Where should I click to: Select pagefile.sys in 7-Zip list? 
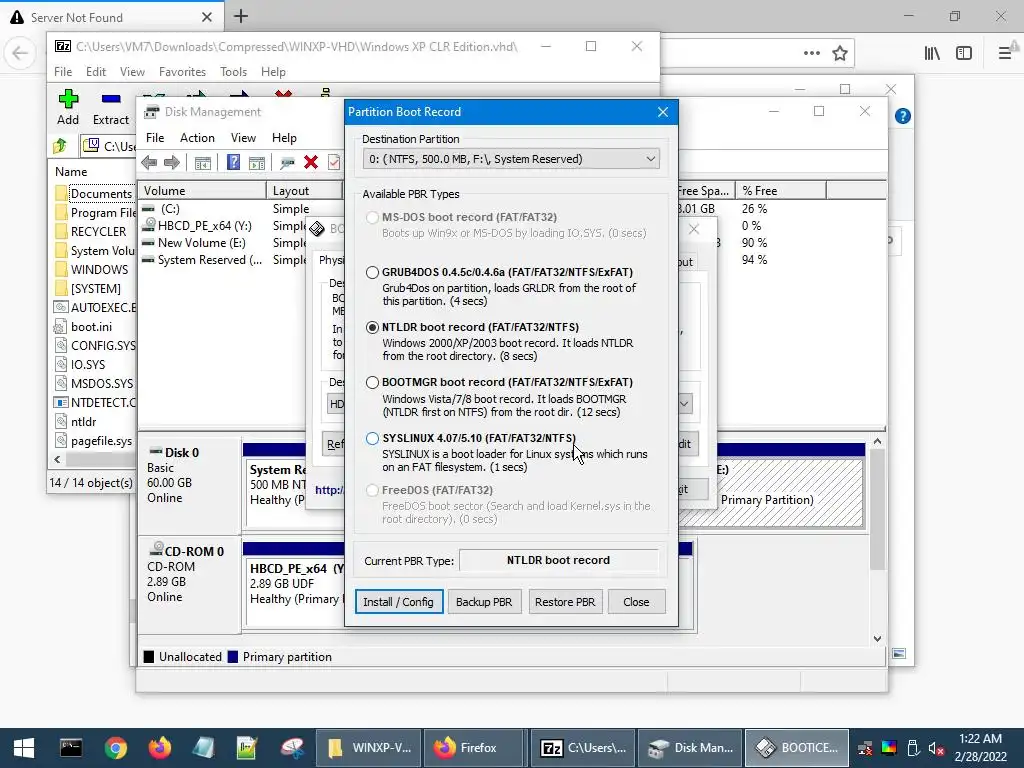click(x=101, y=441)
